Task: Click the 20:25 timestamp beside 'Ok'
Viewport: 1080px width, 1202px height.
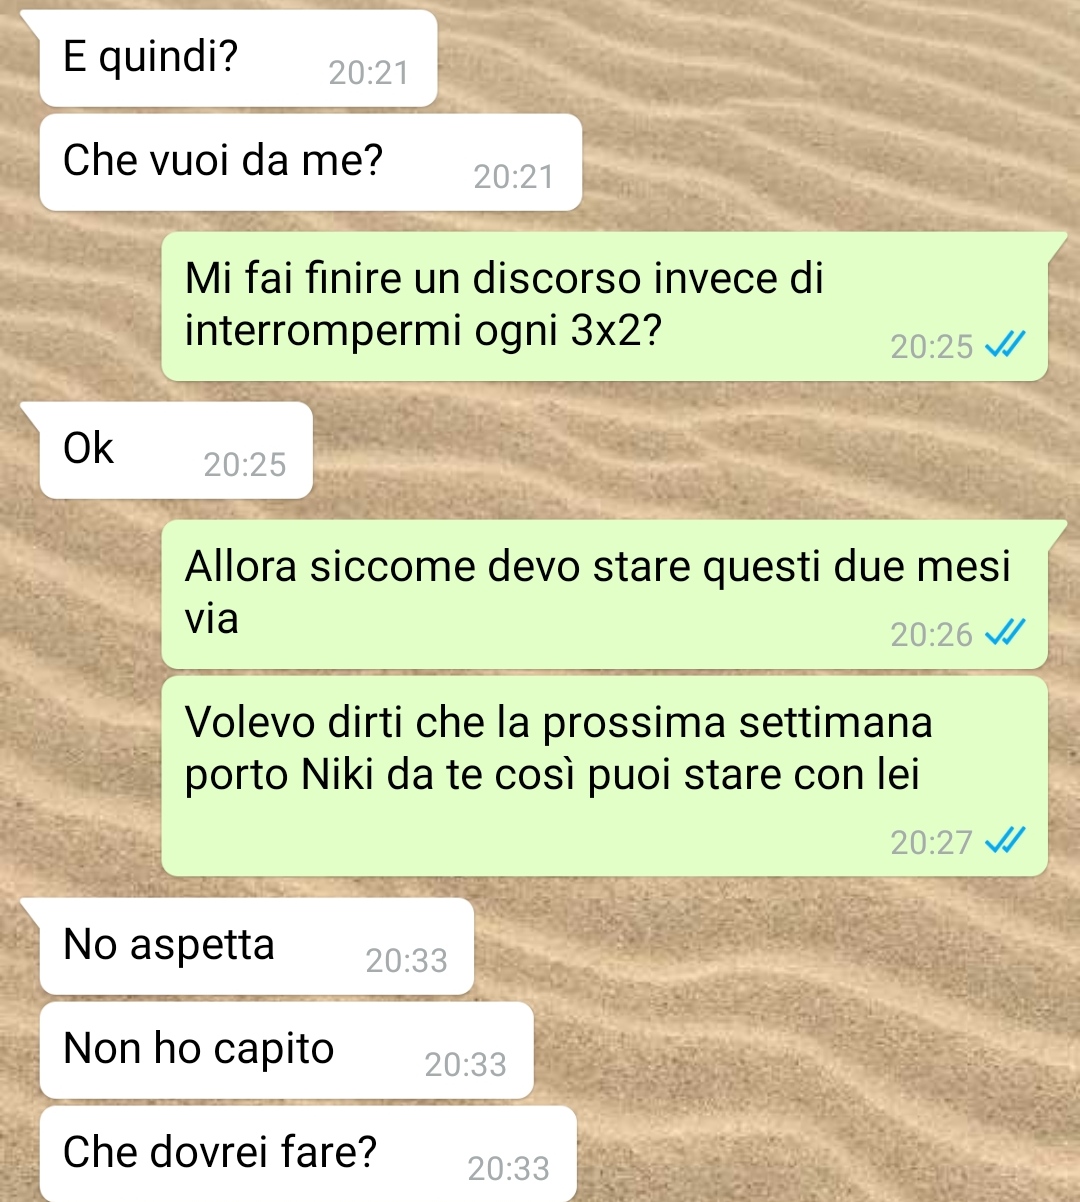Action: point(244,465)
